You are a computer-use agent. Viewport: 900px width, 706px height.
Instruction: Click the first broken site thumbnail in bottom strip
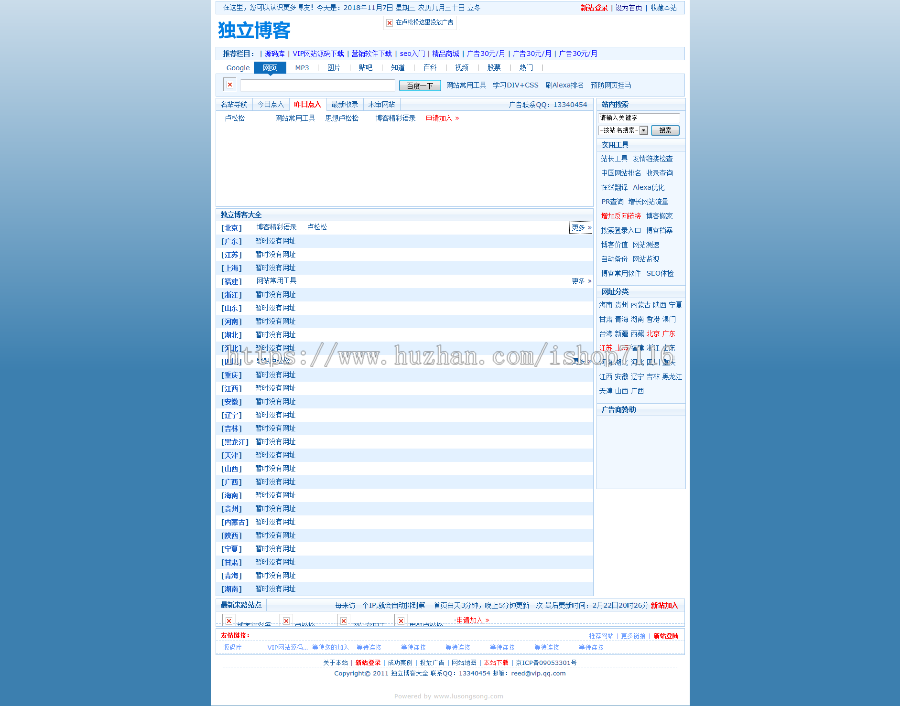tap(229, 620)
